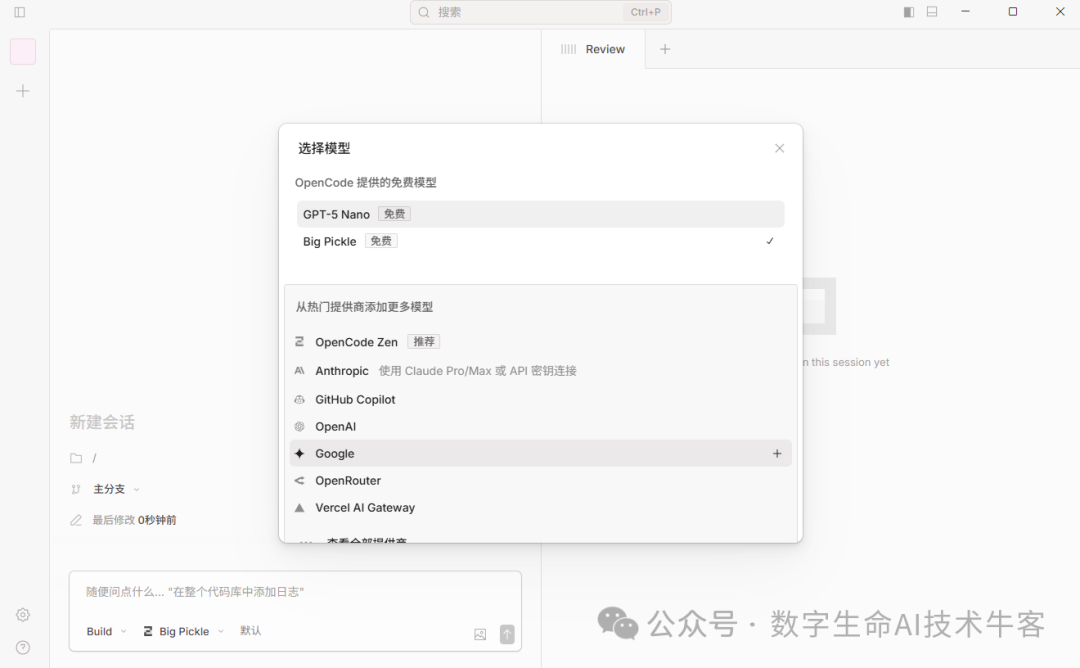Choose GitHub Copilot provider

(x=541, y=399)
